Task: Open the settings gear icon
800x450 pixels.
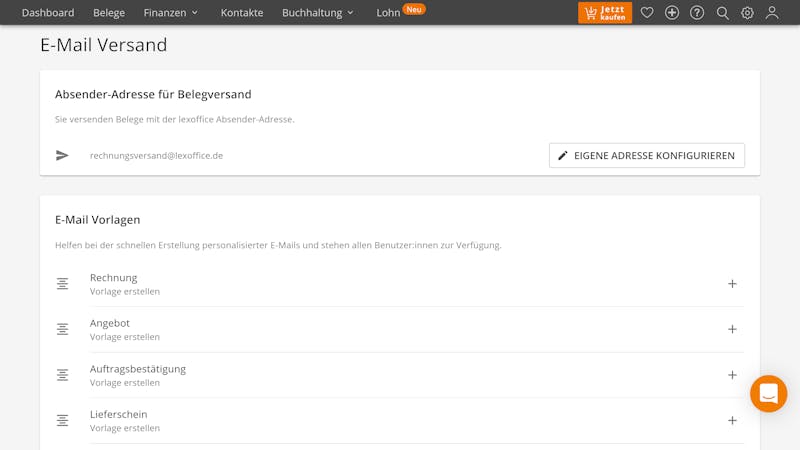Action: coord(747,13)
